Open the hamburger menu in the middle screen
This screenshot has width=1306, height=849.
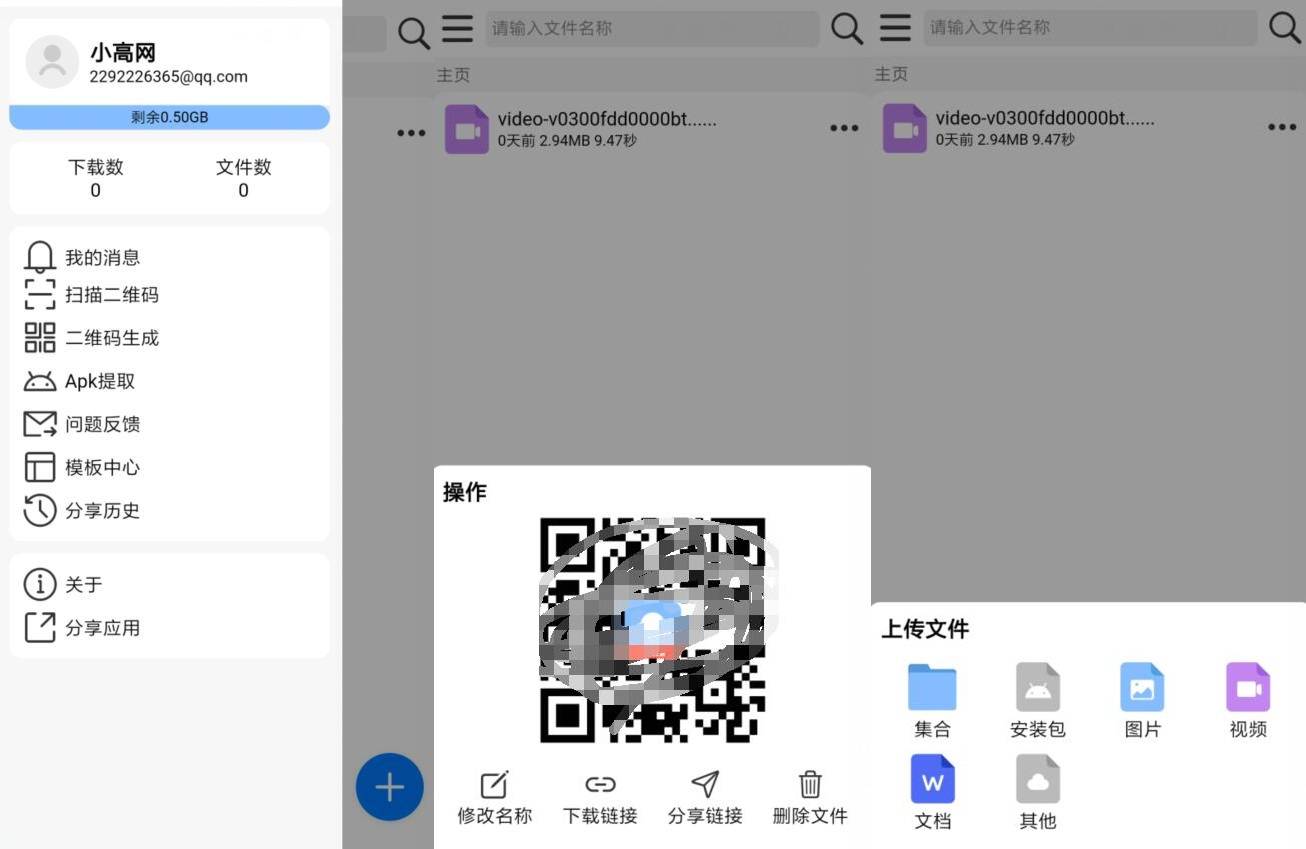457,28
